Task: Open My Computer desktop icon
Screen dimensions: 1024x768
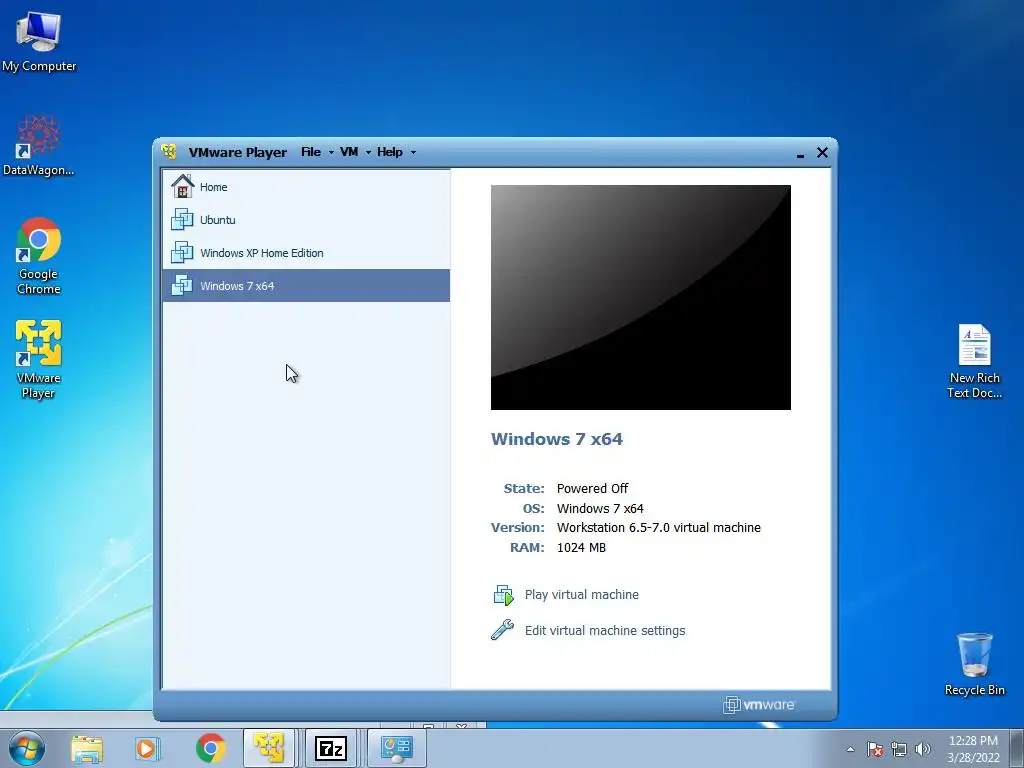Action: click(x=39, y=40)
